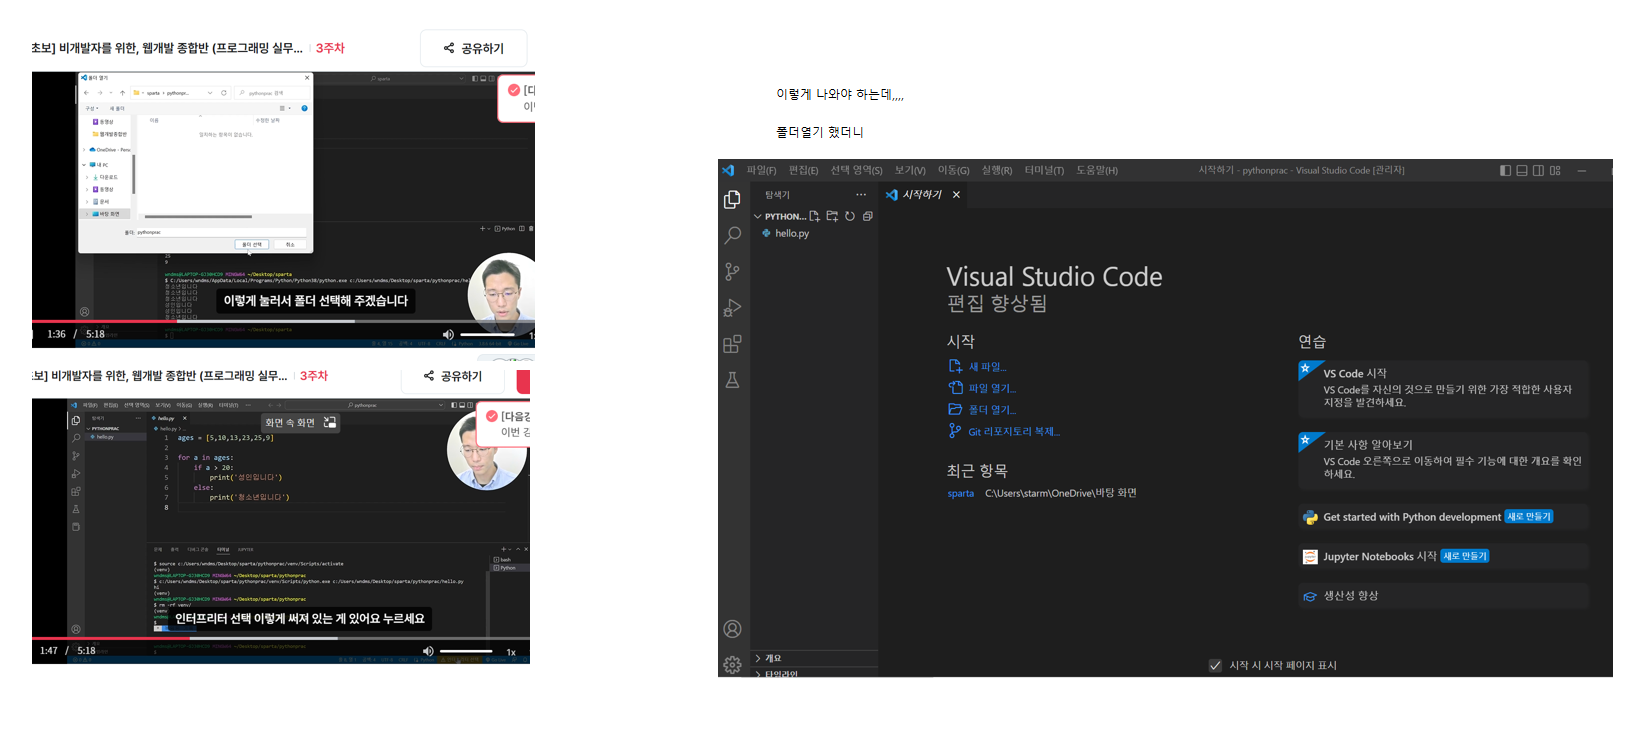This screenshot has width=1640, height=735.
Task: Click 폴더 선택 button in folder dialog
Action: pos(252,244)
